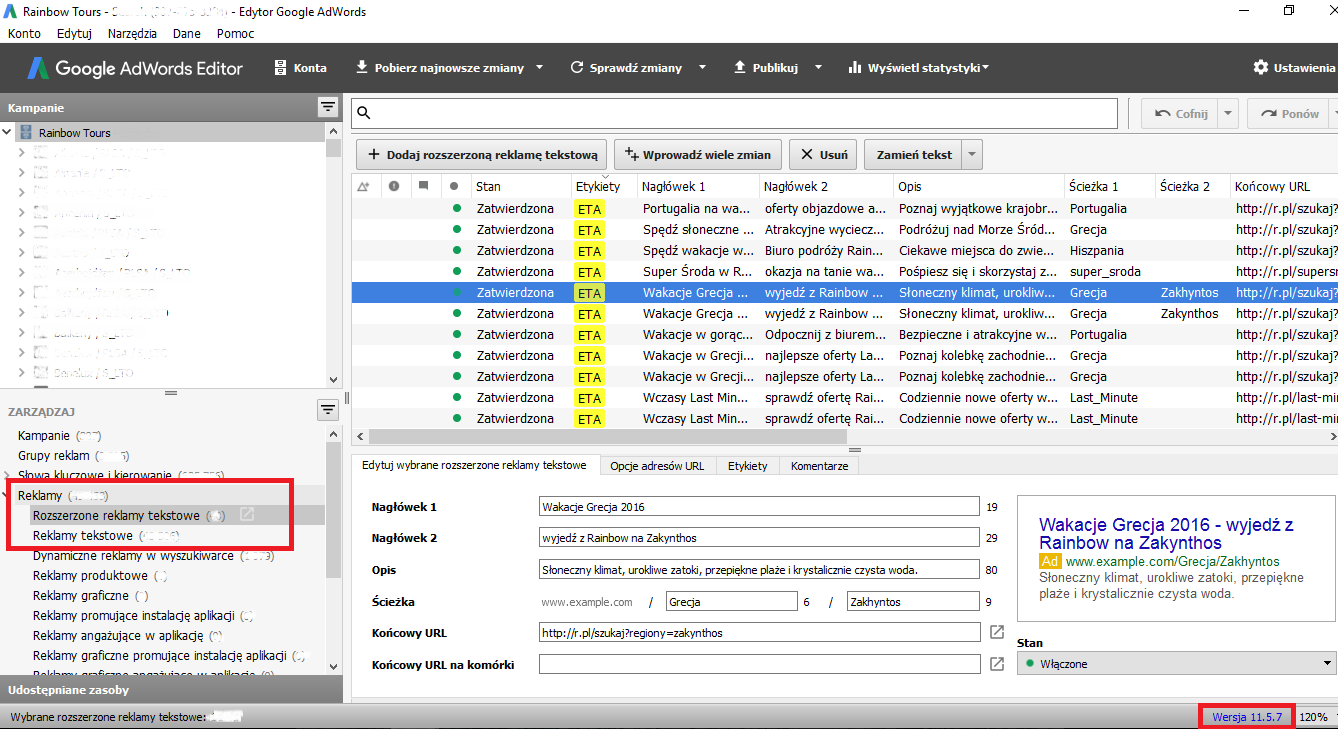Open pop-out icon beside Rozszerzone reklamy tekstowe

[x=246, y=515]
